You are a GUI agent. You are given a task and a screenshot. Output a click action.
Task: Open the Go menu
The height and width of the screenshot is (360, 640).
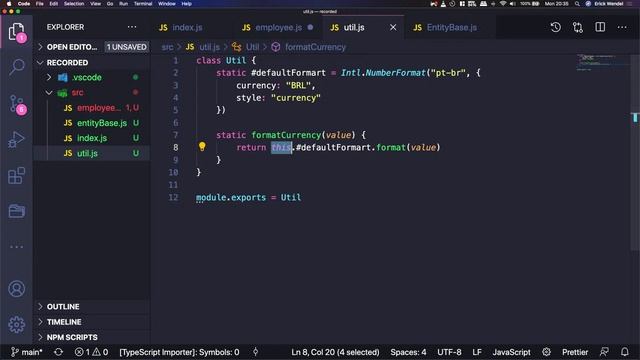(x=110, y=4)
